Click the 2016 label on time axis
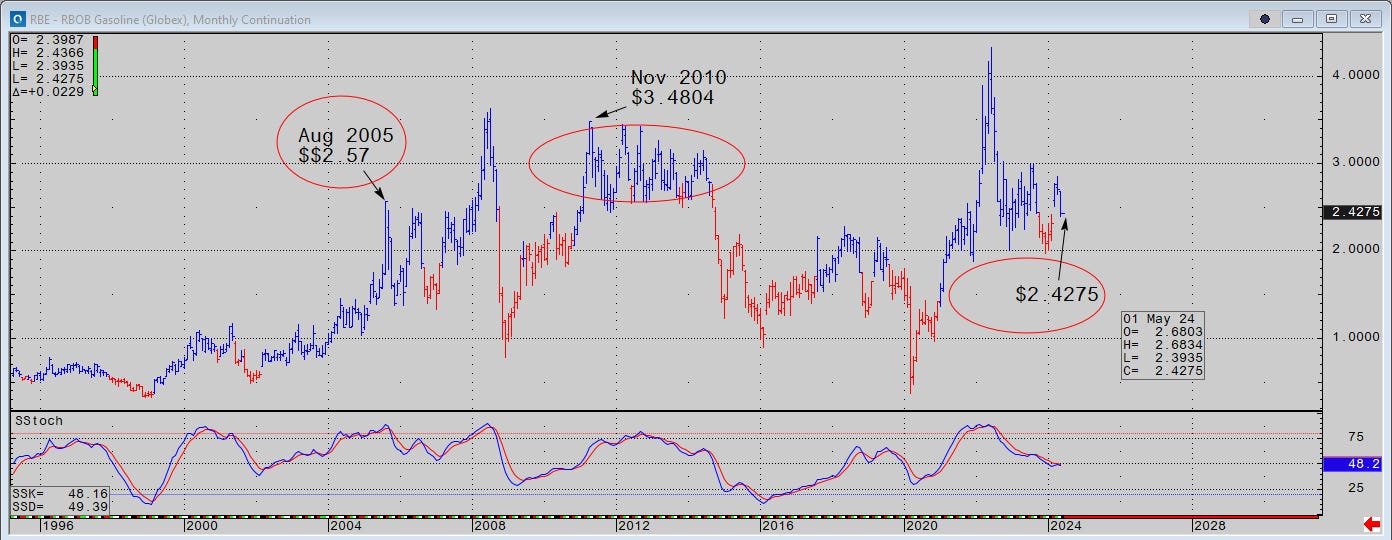Screen dimensions: 1392x540 click(776, 525)
